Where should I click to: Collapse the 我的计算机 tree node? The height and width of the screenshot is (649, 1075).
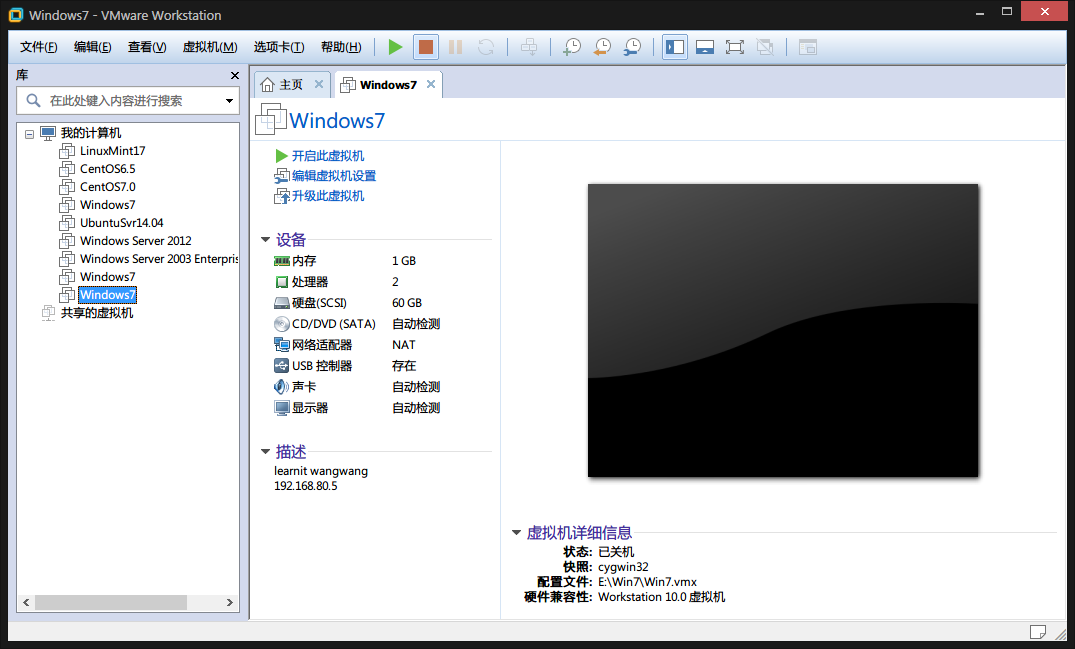click(29, 134)
